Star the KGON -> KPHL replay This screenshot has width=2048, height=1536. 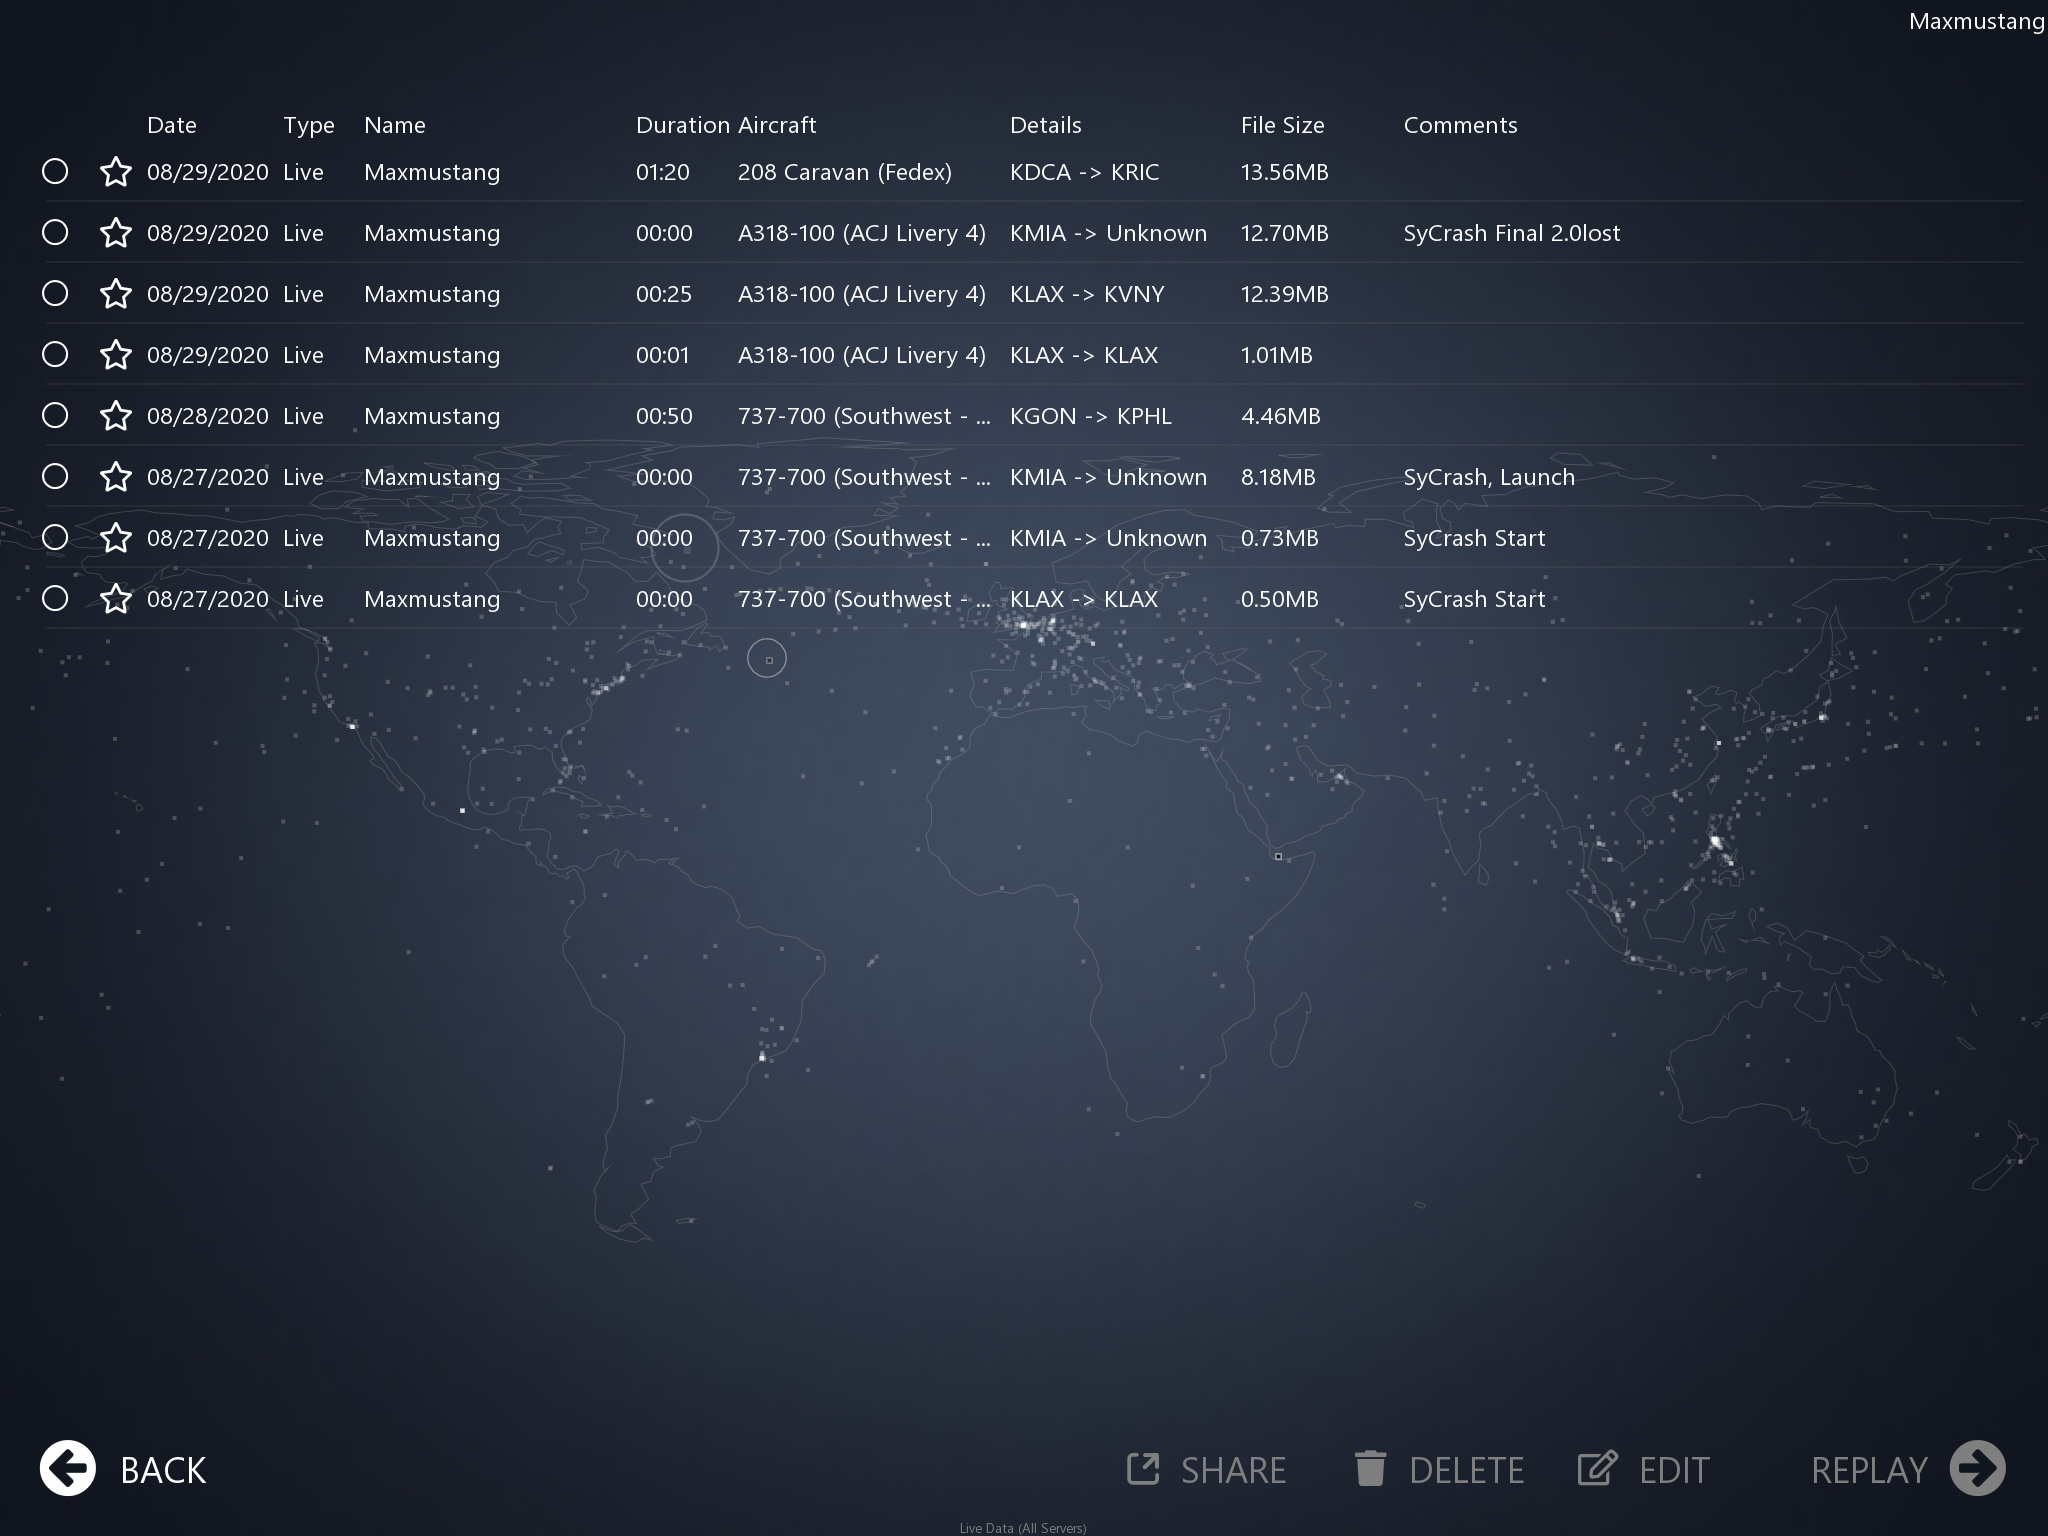tap(116, 416)
